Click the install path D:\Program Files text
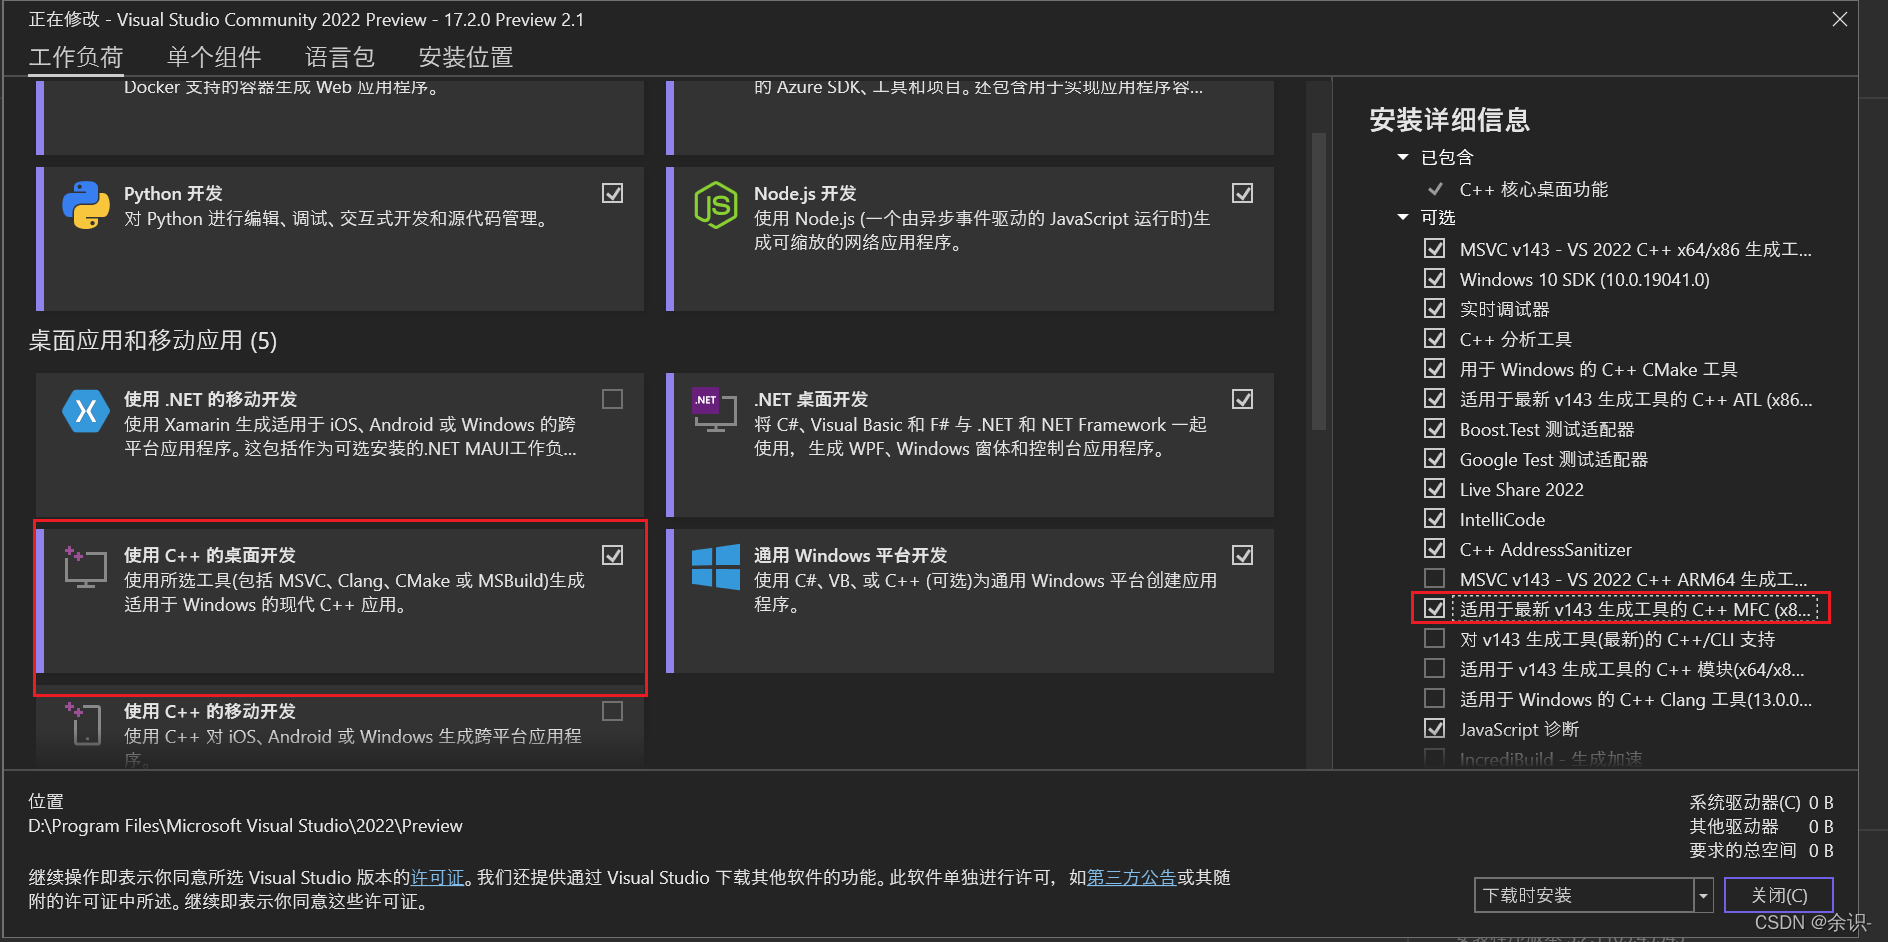Viewport: 1888px width, 942px height. tap(245, 826)
